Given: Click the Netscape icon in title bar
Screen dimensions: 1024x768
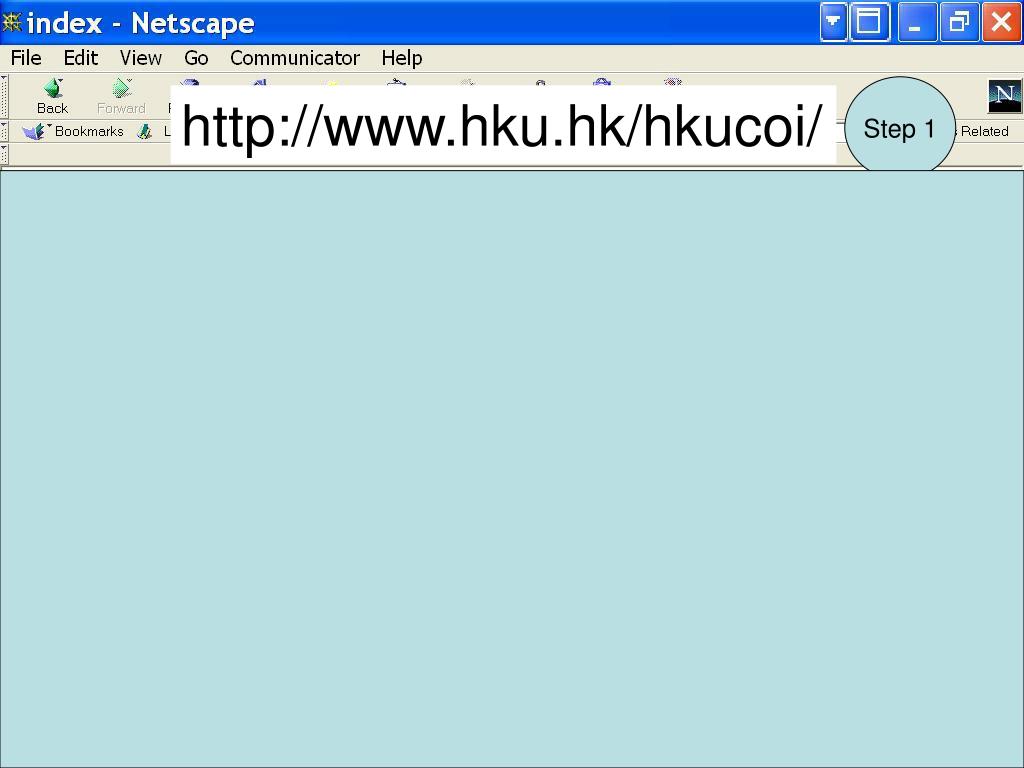Looking at the screenshot, I should point(12,23).
